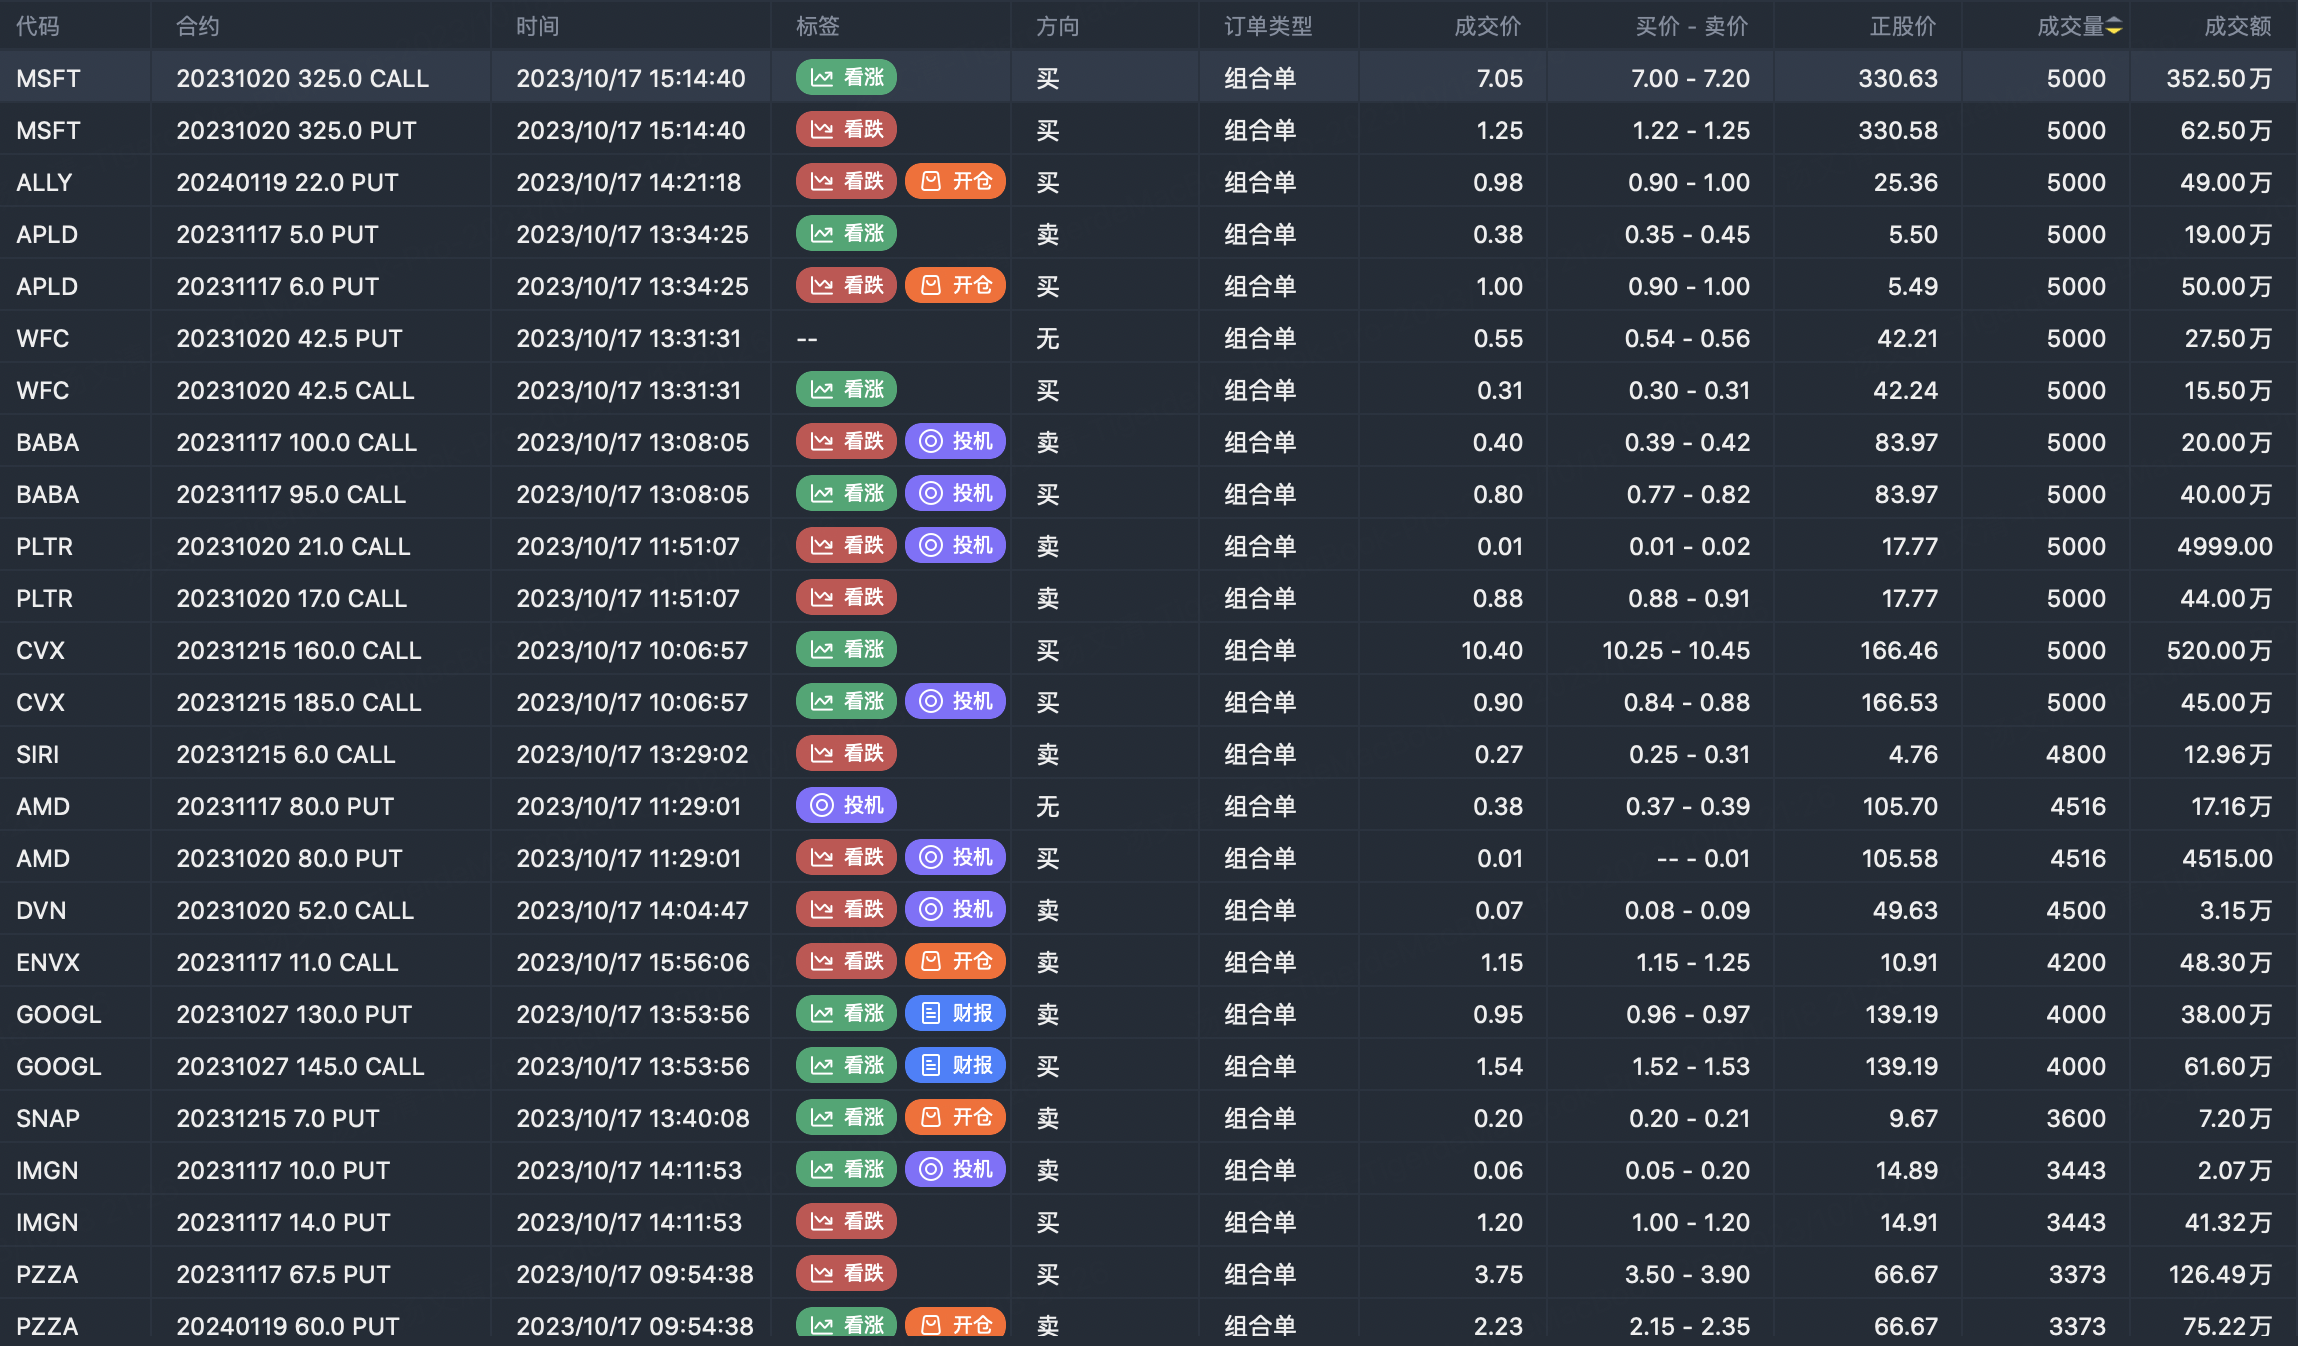Screen dimensions: 2298x1346
Task: Click the 开仓 tag on ENVX 11.0 CALL row
Action: tap(955, 961)
